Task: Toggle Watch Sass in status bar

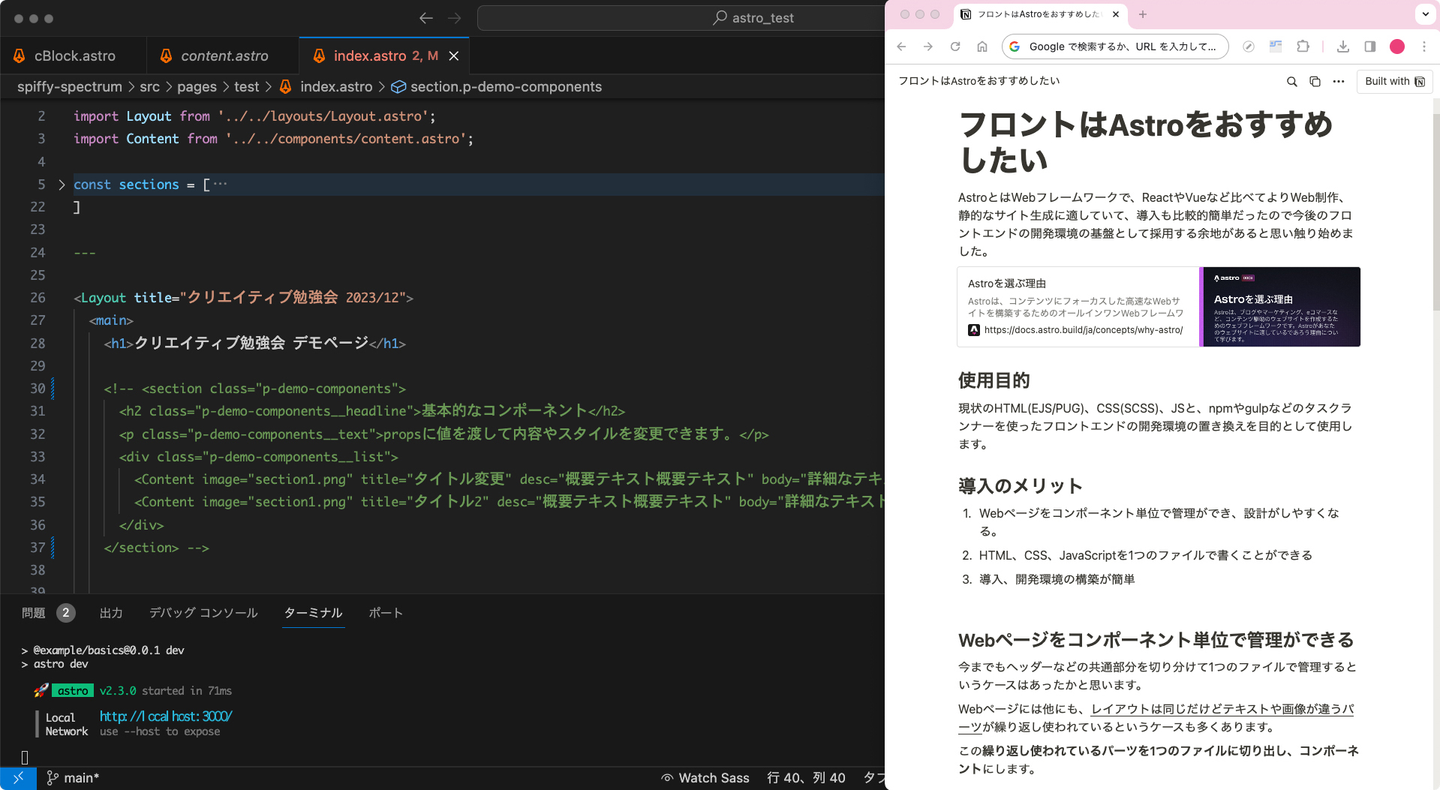Action: [704, 778]
